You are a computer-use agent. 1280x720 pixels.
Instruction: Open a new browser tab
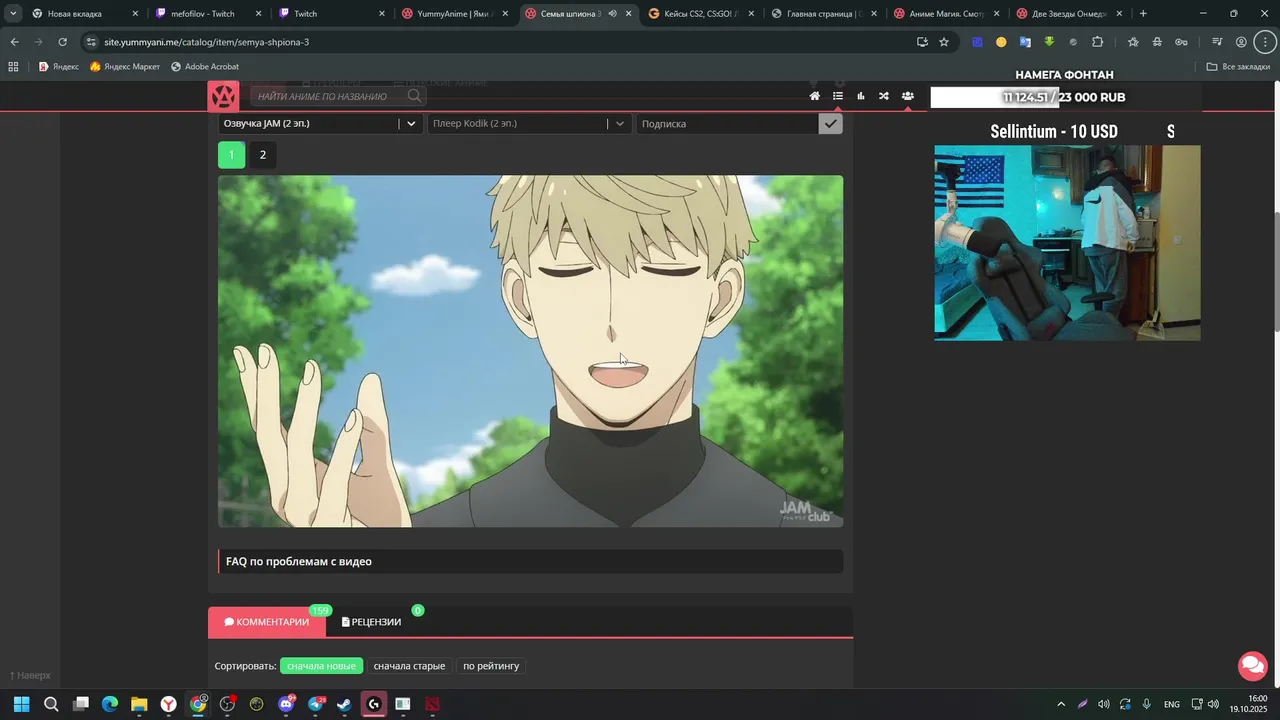tap(1143, 14)
